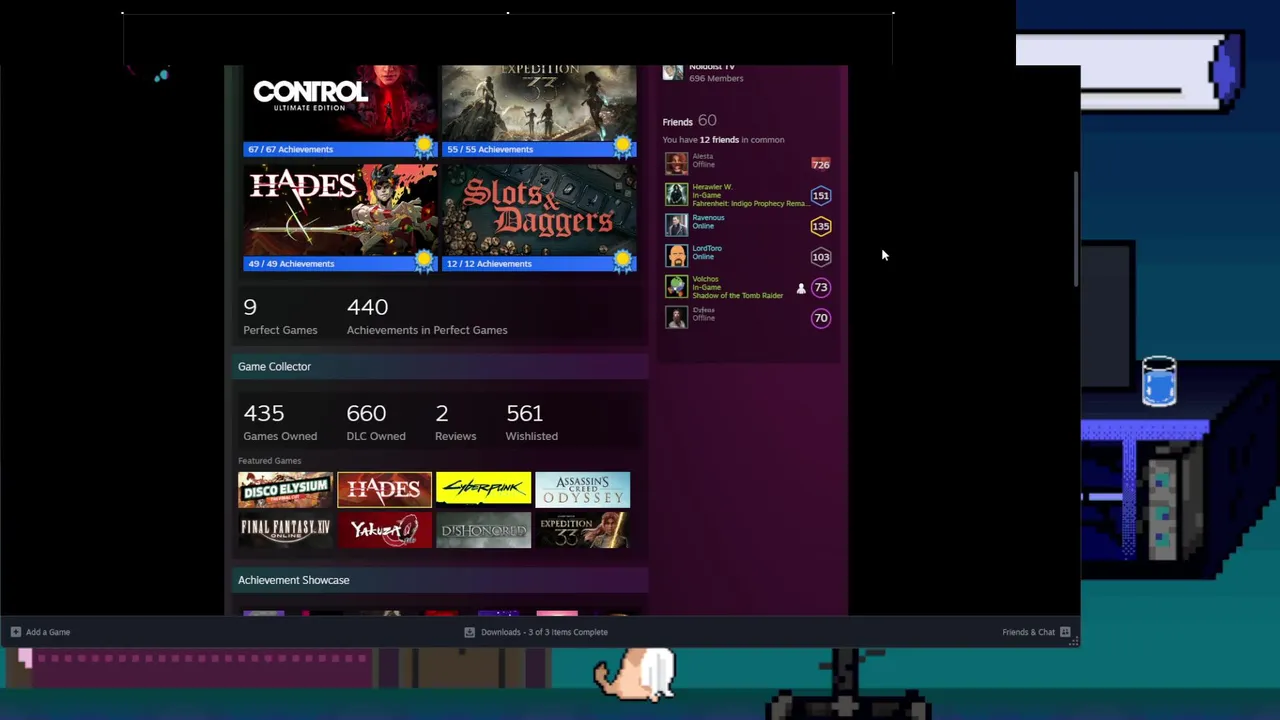1280x720 pixels.
Task: Open the 561 Wishlisted link
Action: tap(532, 422)
